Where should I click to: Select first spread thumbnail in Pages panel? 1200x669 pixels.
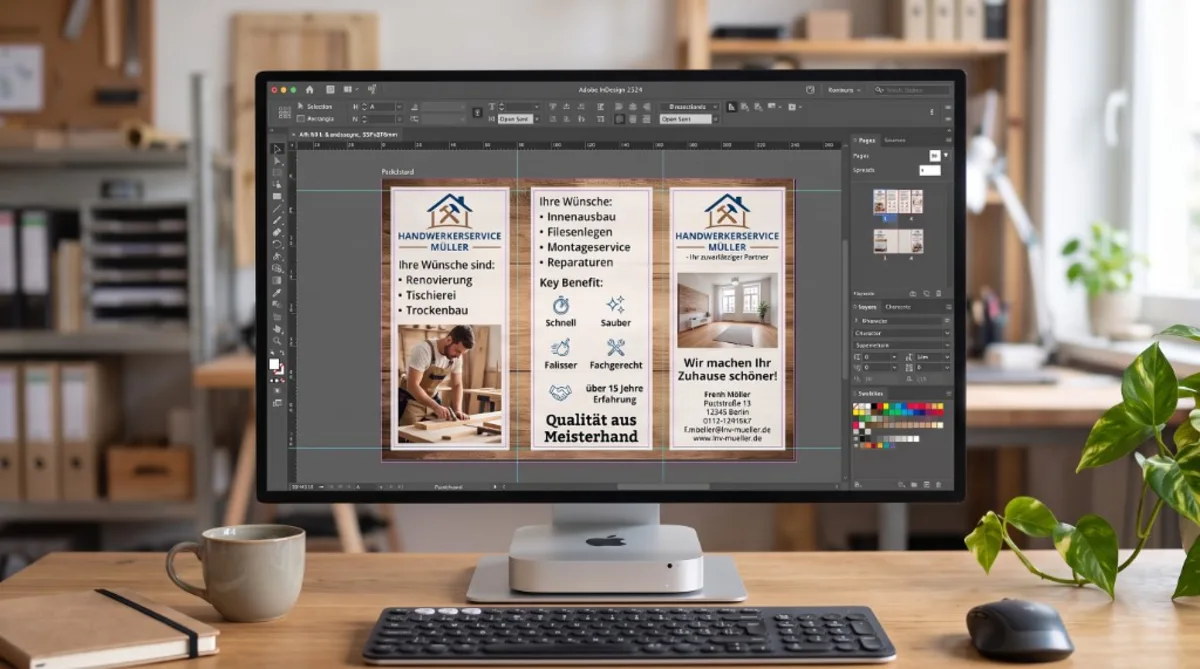(x=898, y=201)
